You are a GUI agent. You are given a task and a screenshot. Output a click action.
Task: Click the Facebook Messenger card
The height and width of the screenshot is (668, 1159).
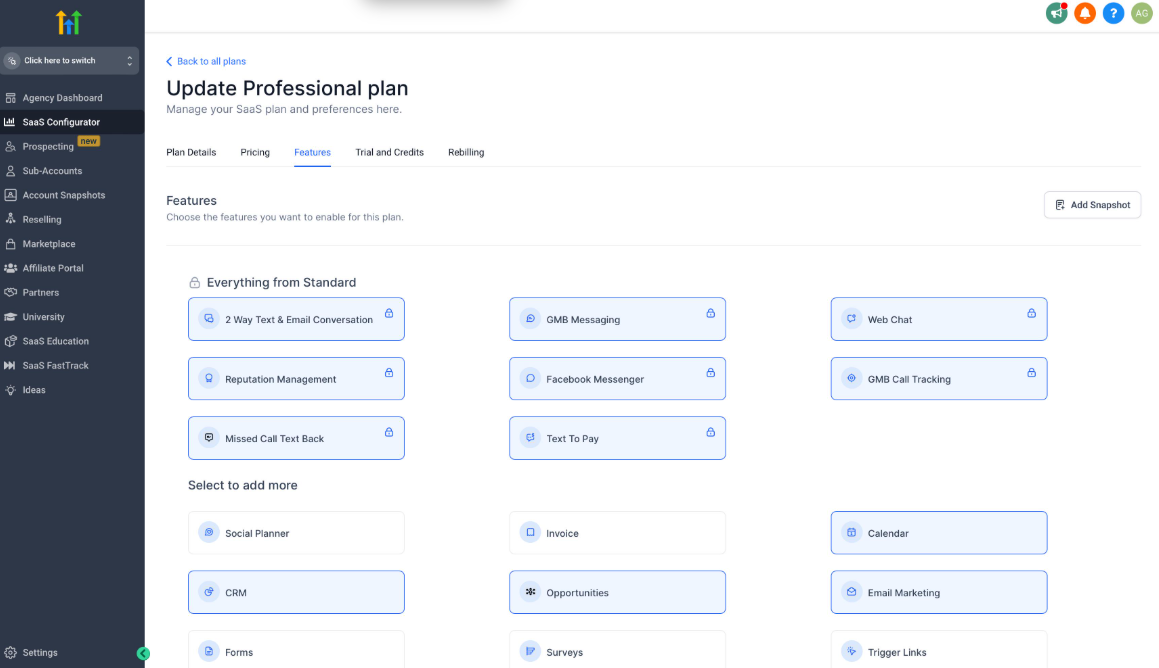(x=617, y=378)
